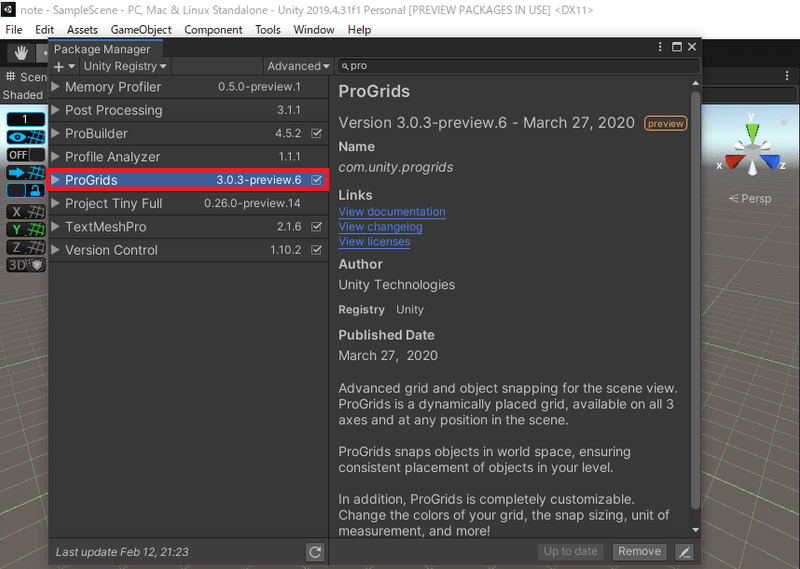Image resolution: width=800 pixels, height=569 pixels.
Task: Click the Version Control installed checkmark
Action: (x=316, y=250)
